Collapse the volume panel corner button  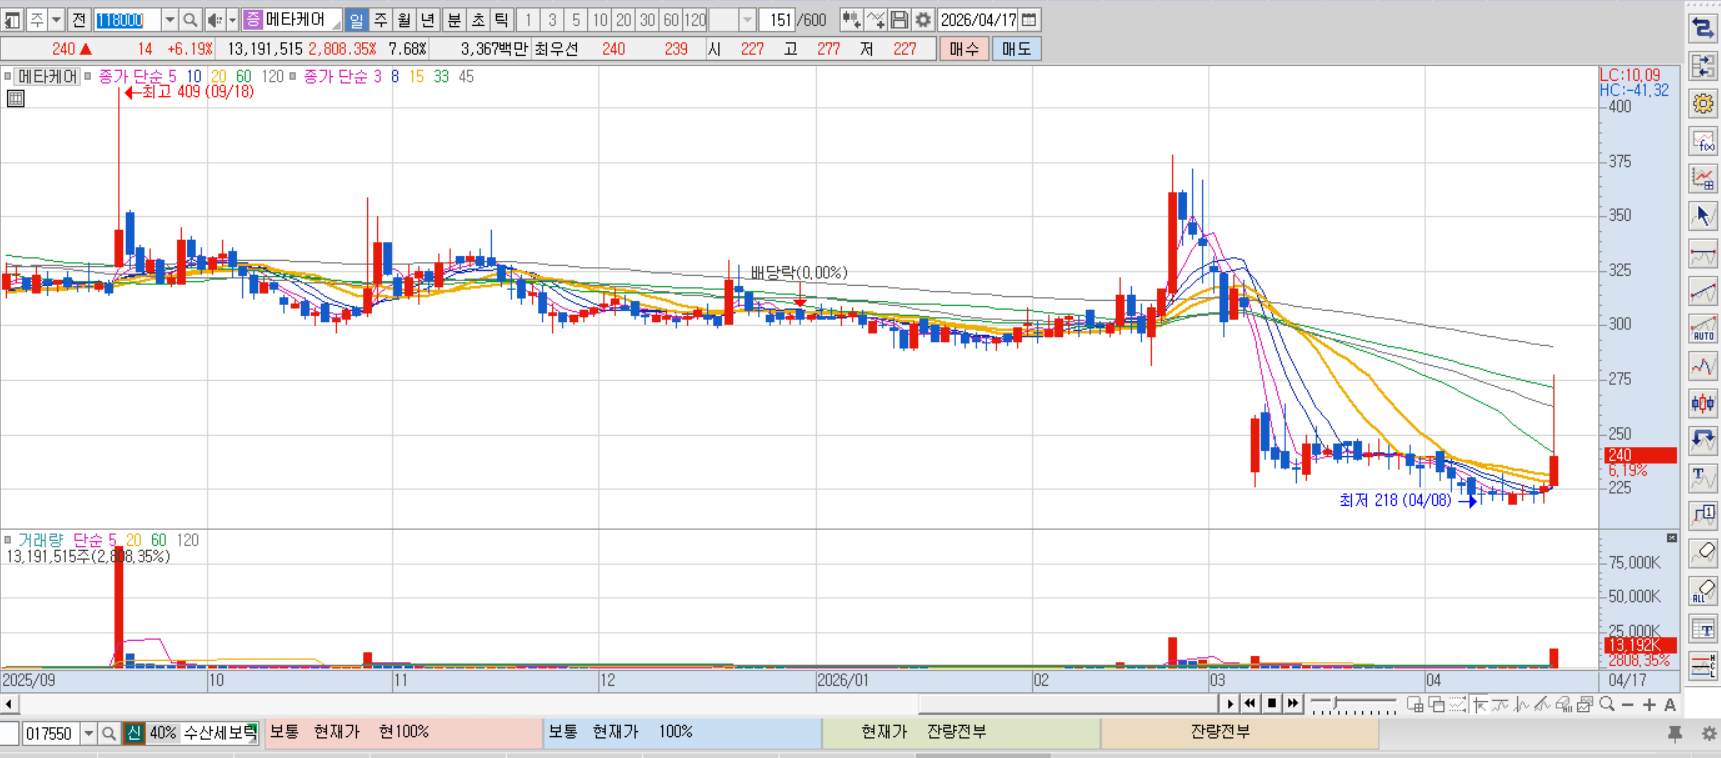(x=1671, y=538)
